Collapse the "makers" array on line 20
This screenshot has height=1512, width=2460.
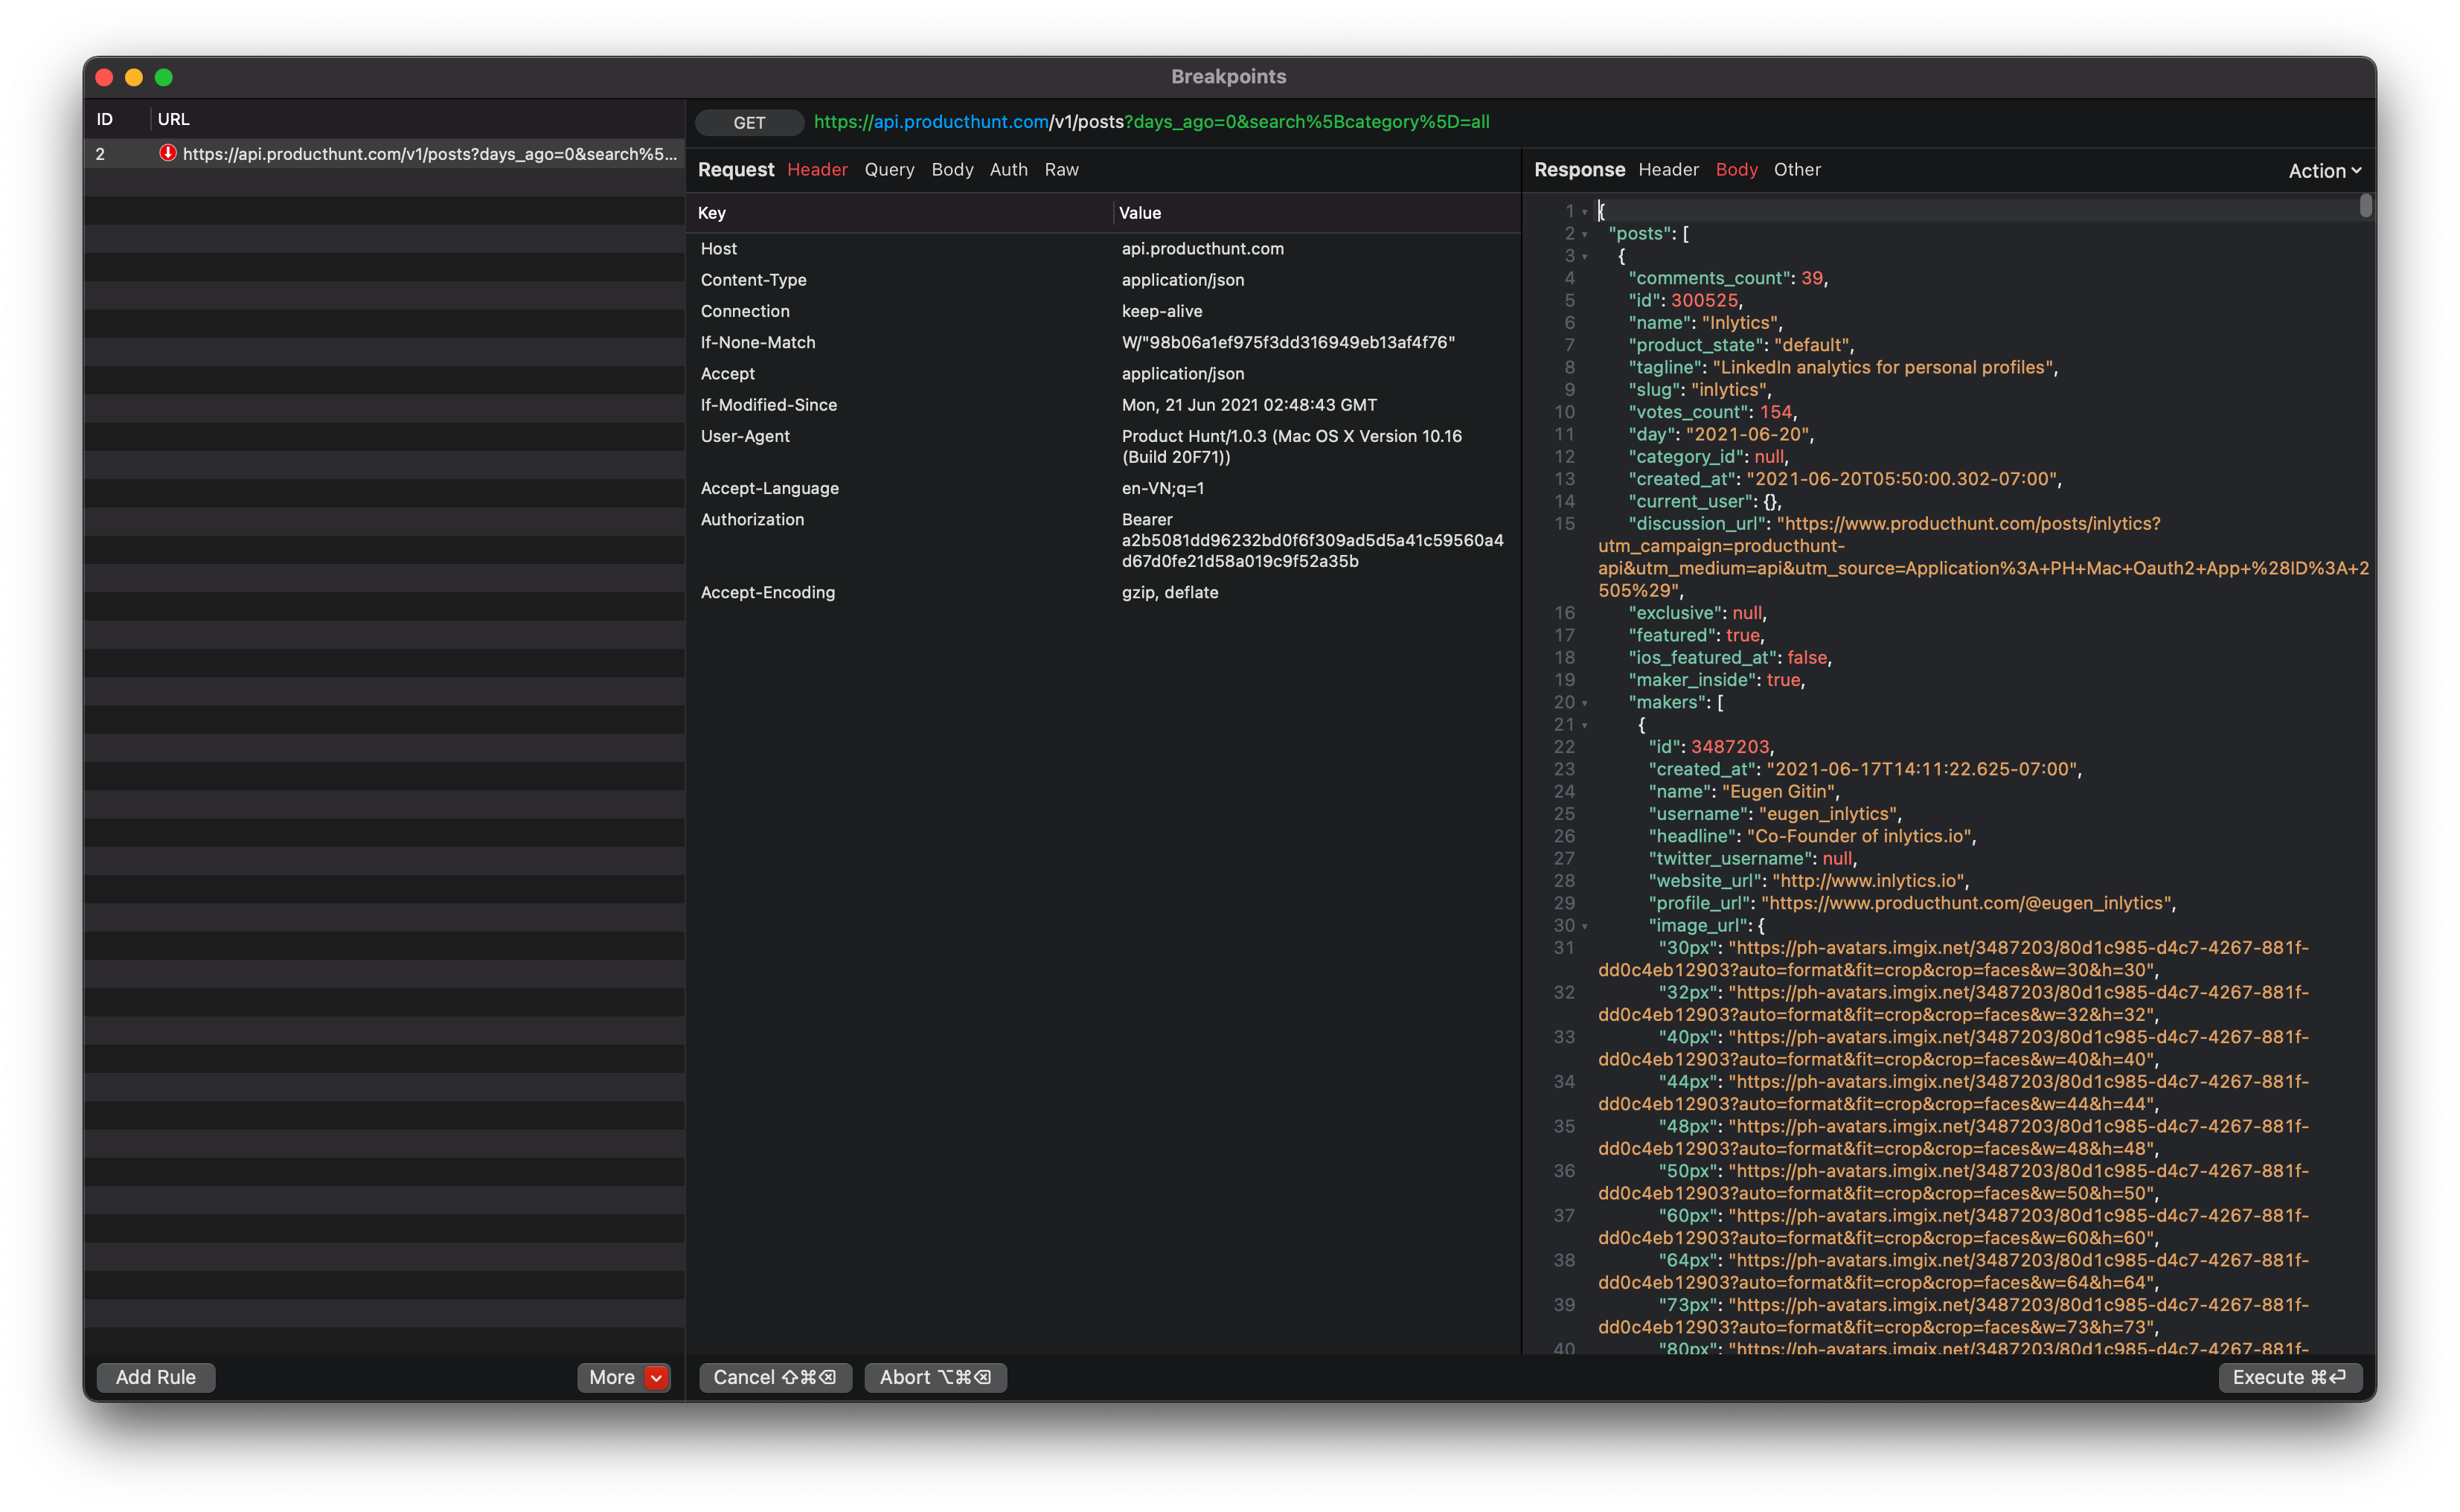click(x=1585, y=703)
